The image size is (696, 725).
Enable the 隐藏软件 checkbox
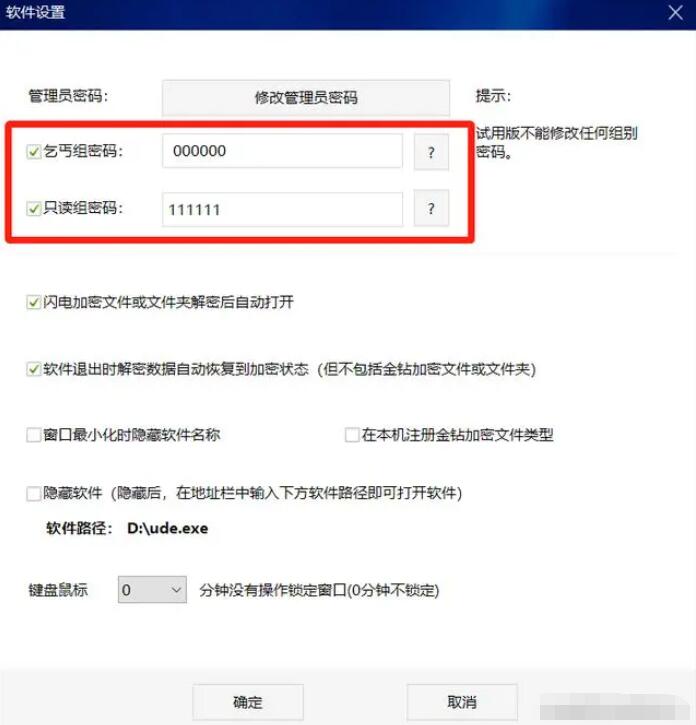click(x=33, y=493)
